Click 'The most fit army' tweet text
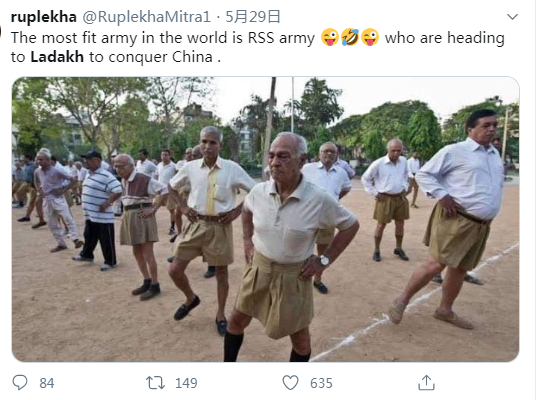The image size is (541, 400). (73, 38)
